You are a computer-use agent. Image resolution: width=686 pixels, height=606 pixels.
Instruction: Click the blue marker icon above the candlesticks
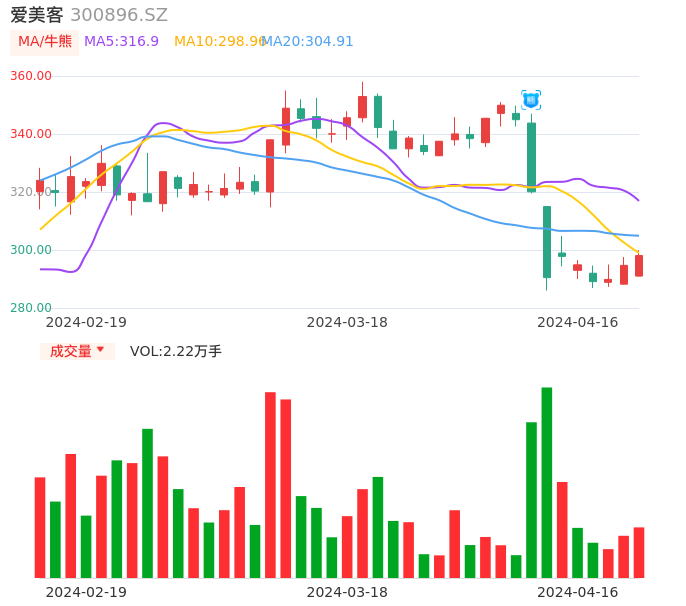coord(531,99)
